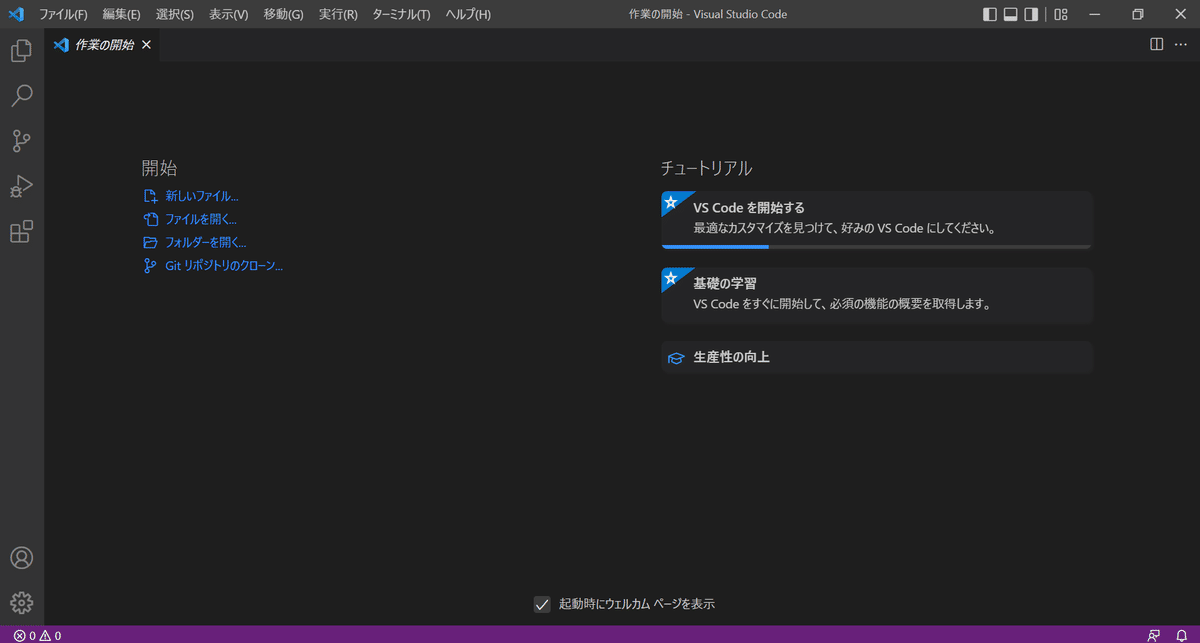The image size is (1200, 643).
Task: Click the フォルダーを開く... link
Action: point(206,242)
